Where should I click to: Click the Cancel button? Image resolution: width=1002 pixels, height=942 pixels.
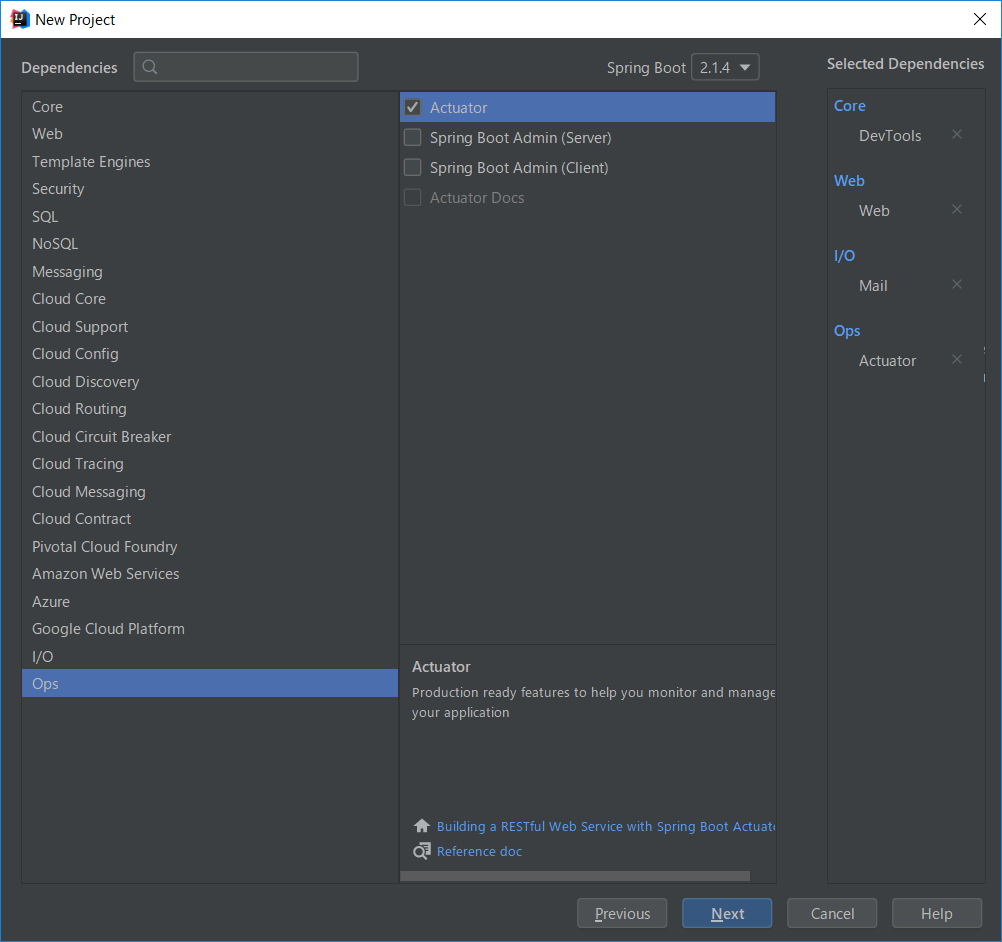[832, 913]
